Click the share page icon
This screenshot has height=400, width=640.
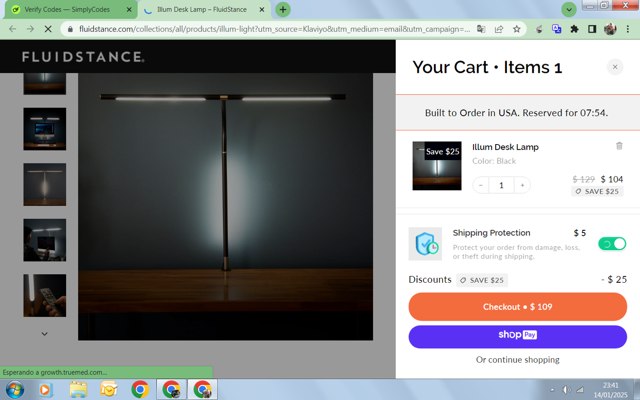tap(499, 29)
